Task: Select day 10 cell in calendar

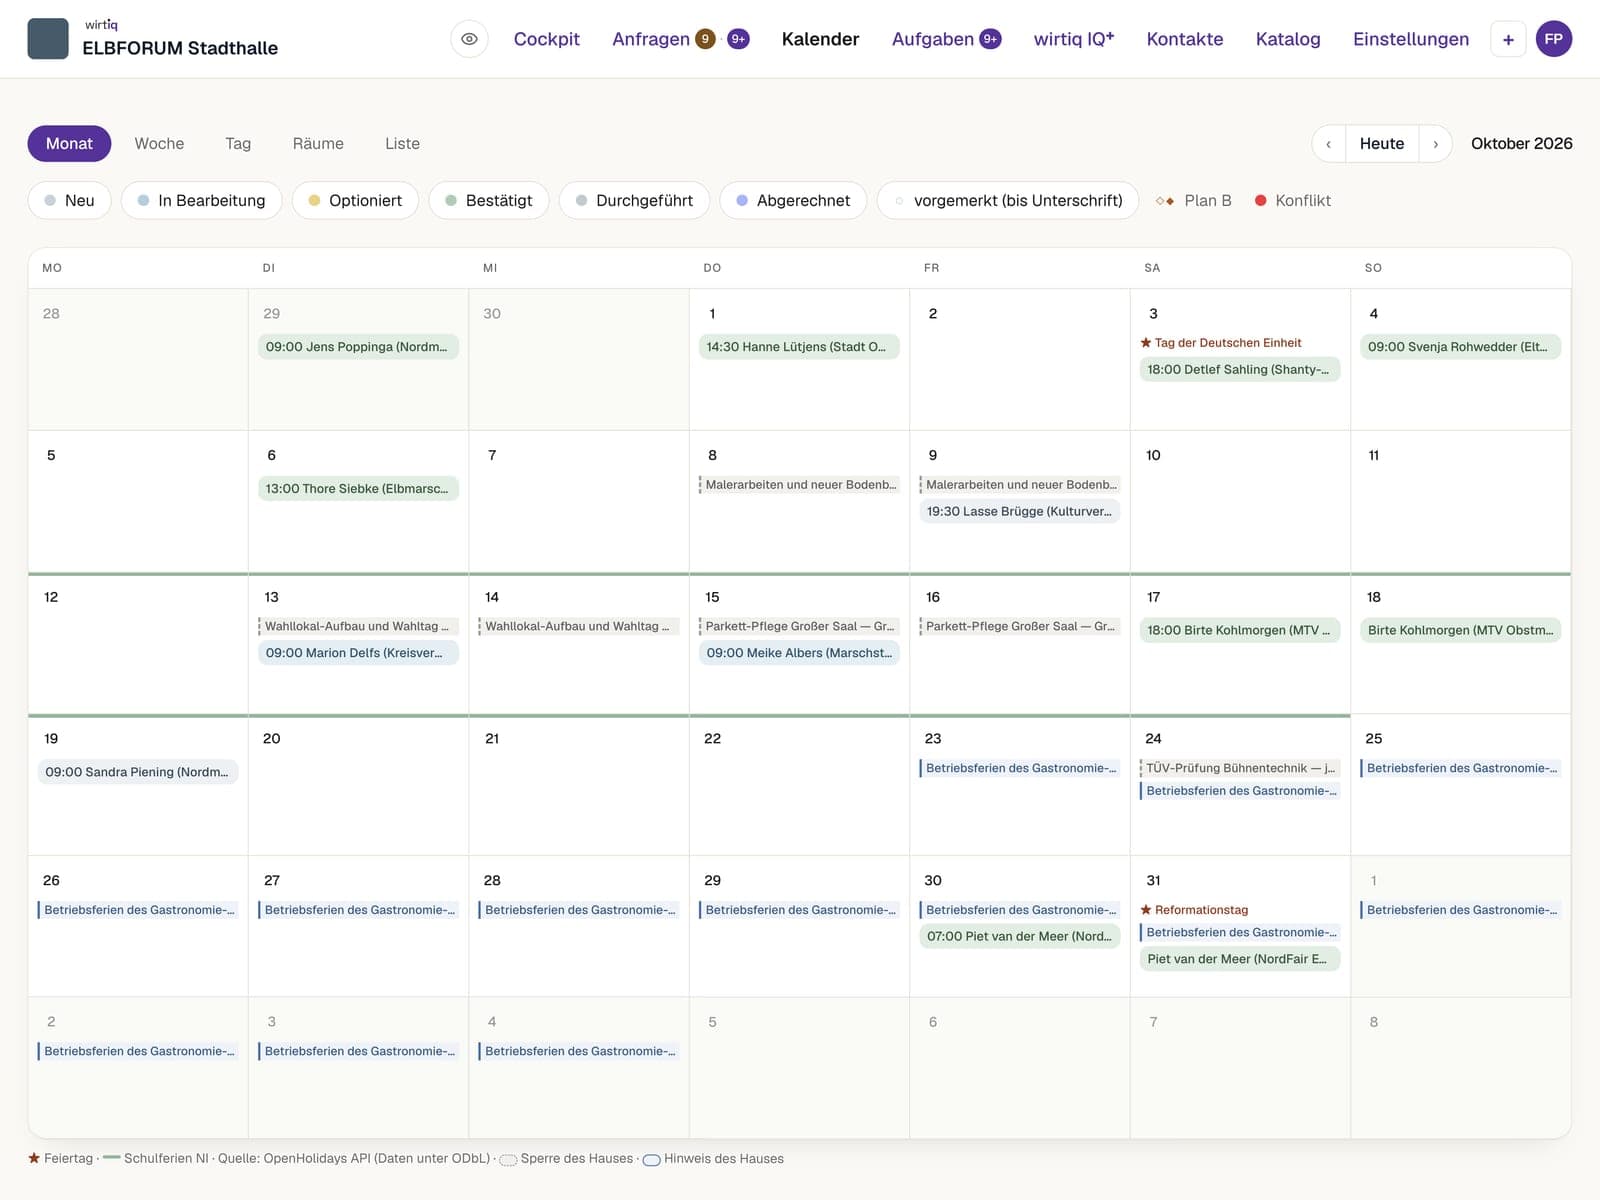Action: pos(1240,501)
